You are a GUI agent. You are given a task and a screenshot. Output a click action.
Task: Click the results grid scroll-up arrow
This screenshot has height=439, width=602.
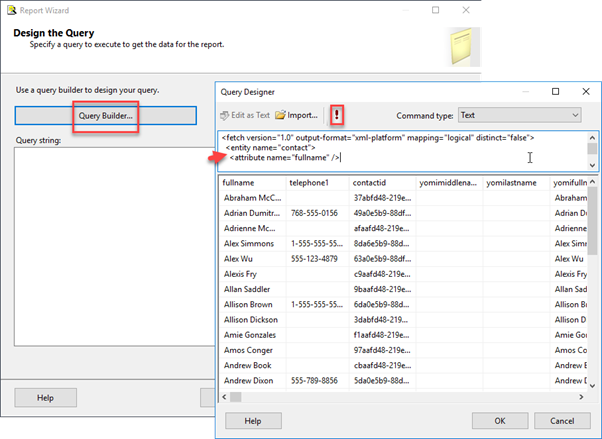pos(592,182)
